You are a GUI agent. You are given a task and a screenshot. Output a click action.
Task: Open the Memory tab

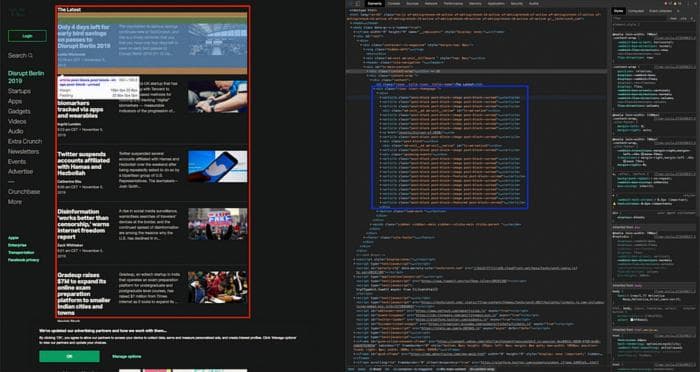pyautogui.click(x=475, y=4)
